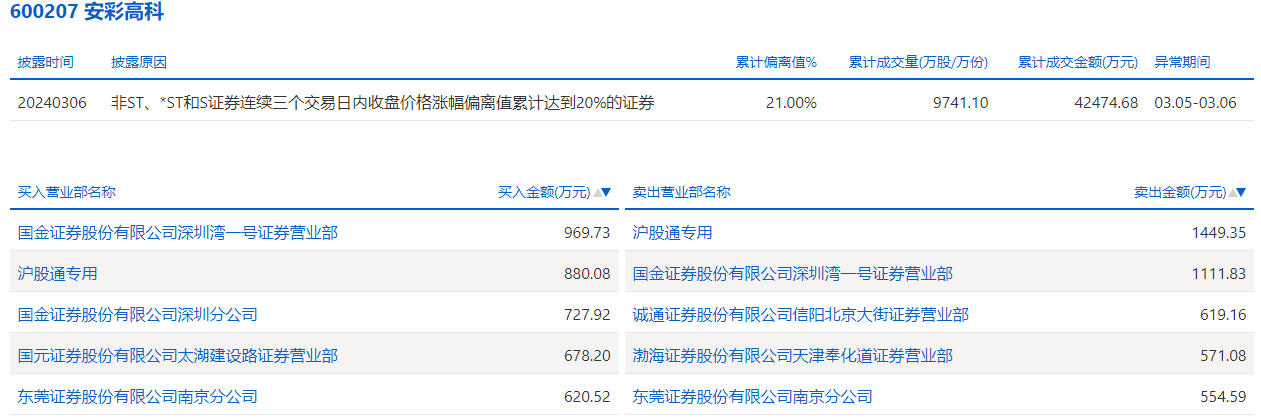
Task: Open 东莞证券南京分公司 in buy list
Action: [x=138, y=397]
